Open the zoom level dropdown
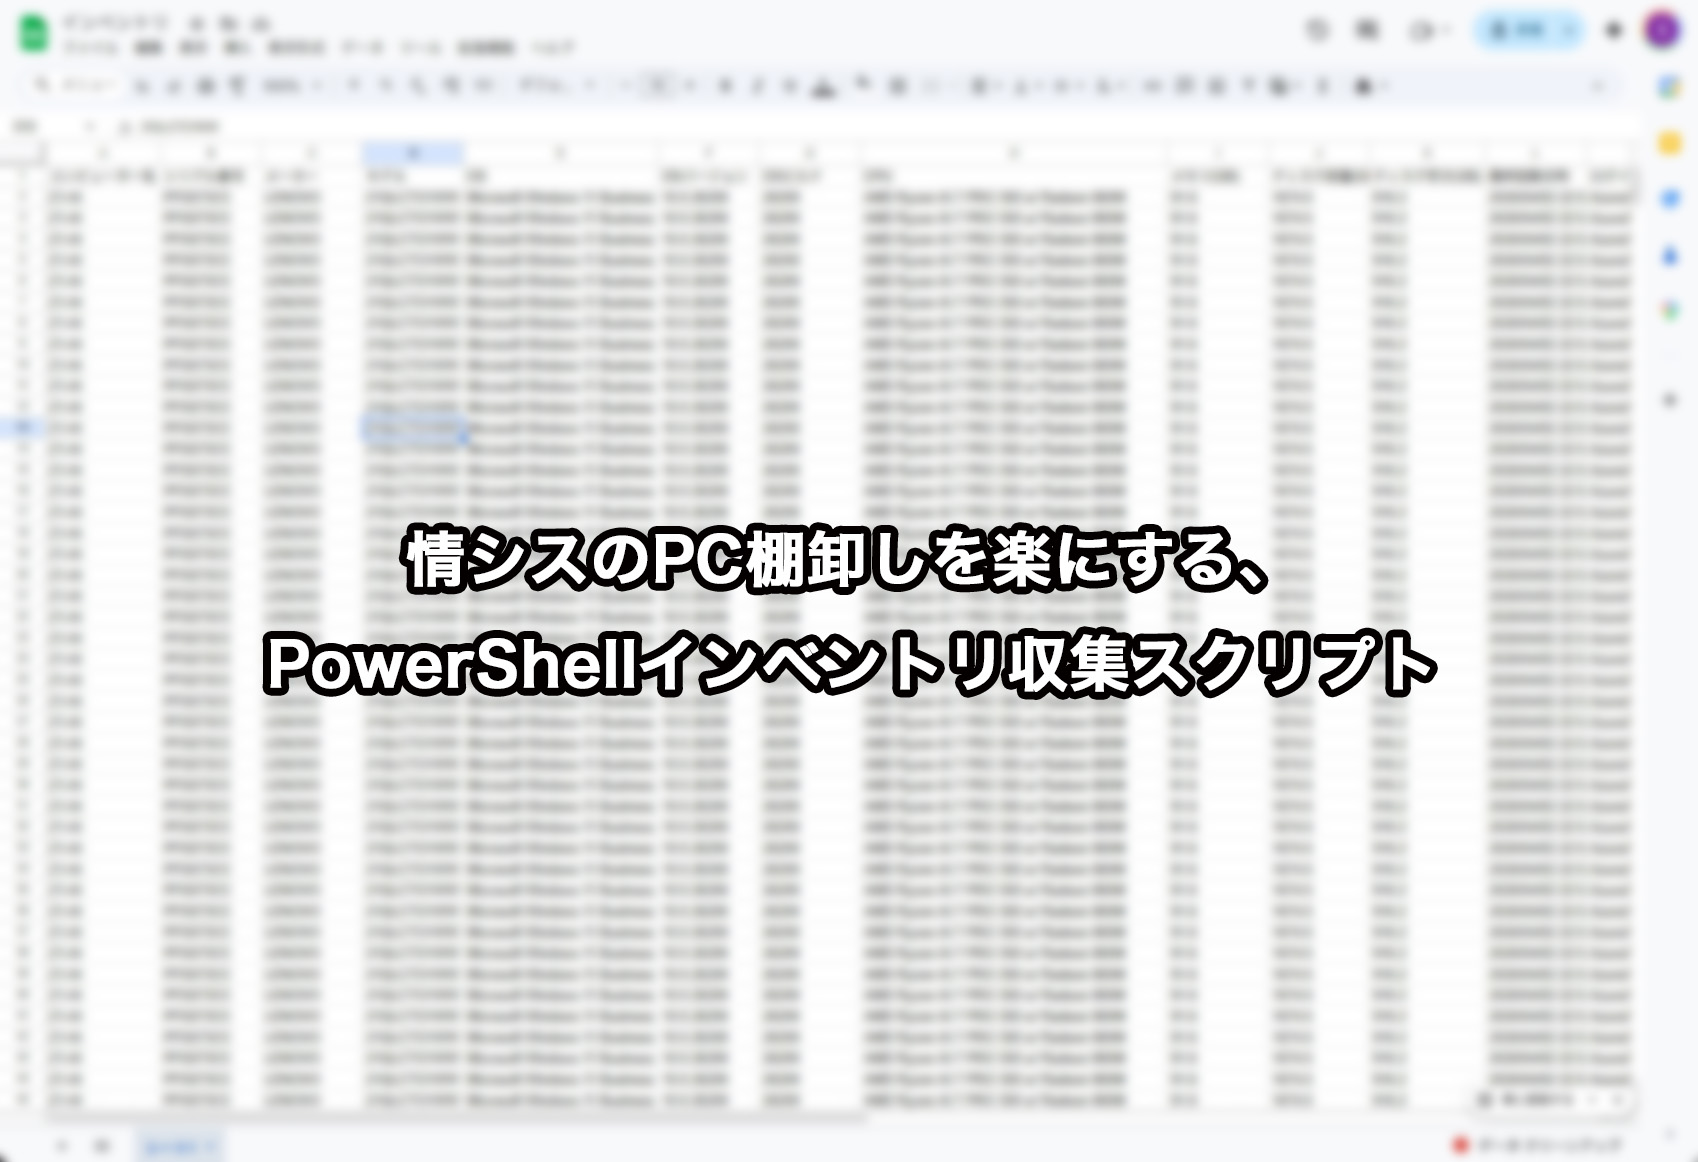This screenshot has height=1162, width=1698. 285,85
